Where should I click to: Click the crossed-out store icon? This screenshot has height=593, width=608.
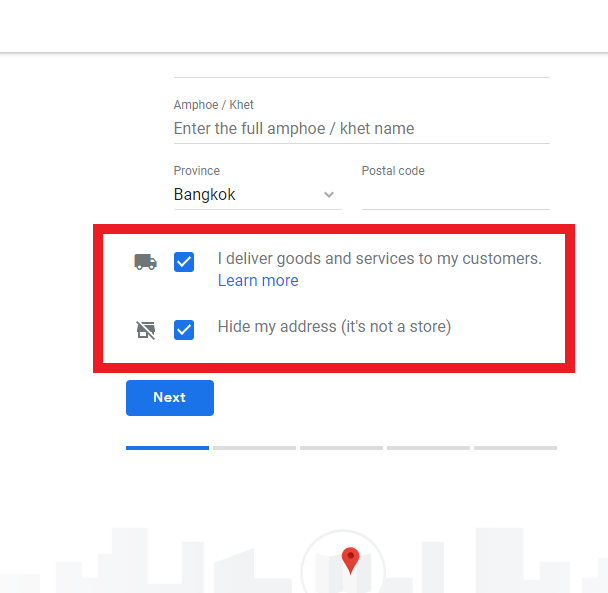[x=146, y=330]
